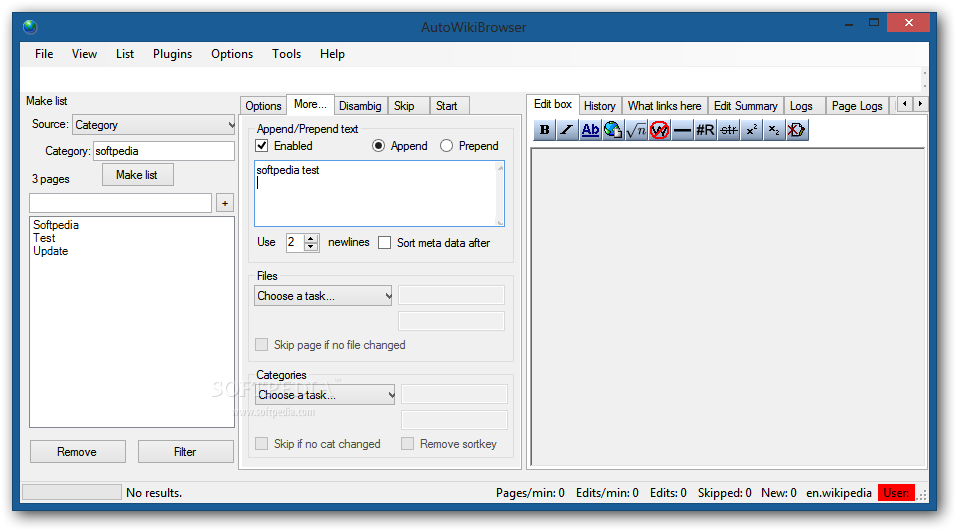Insert math formula square-root icon
The height and width of the screenshot is (531, 957).
pyautogui.click(x=636, y=130)
